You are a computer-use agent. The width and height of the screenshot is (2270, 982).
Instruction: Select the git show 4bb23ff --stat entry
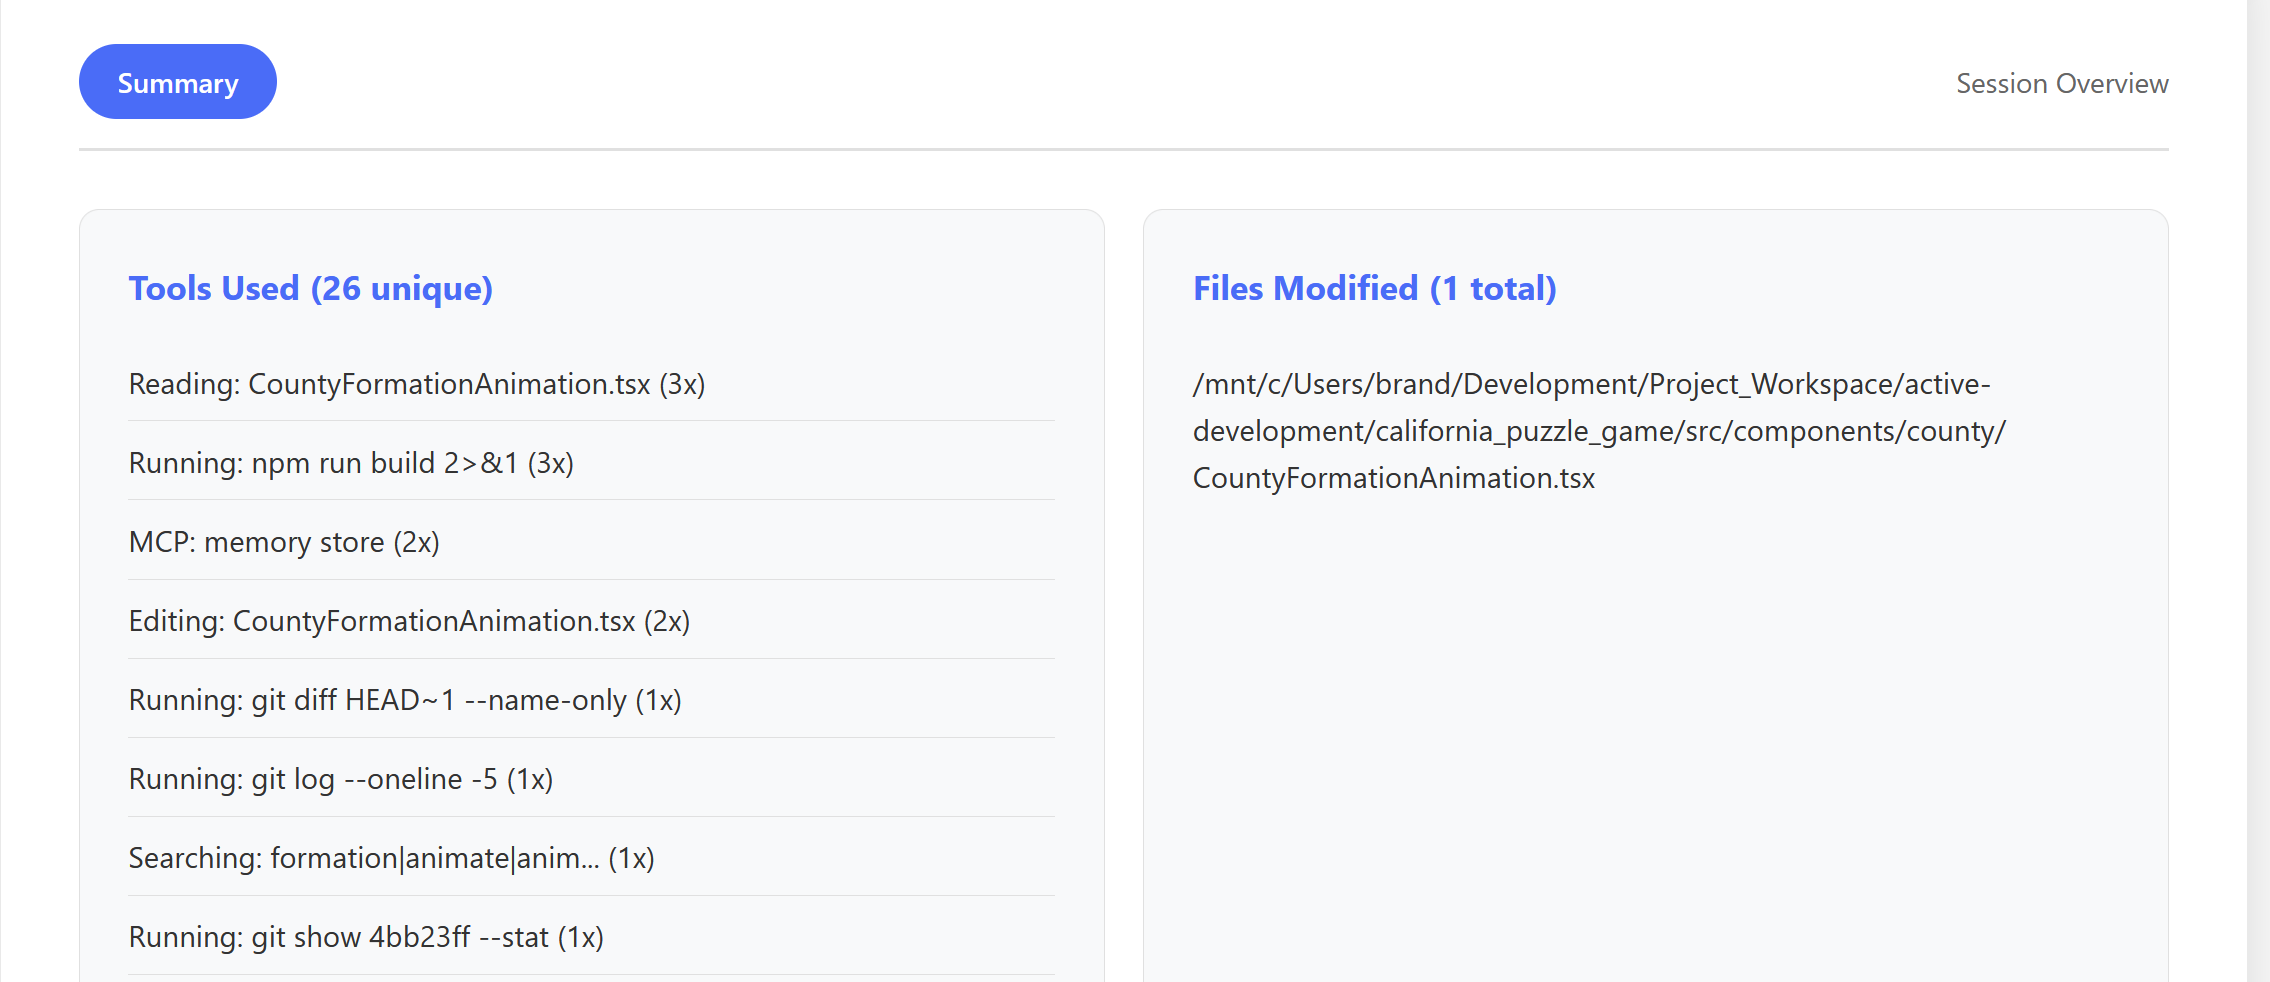click(x=366, y=937)
